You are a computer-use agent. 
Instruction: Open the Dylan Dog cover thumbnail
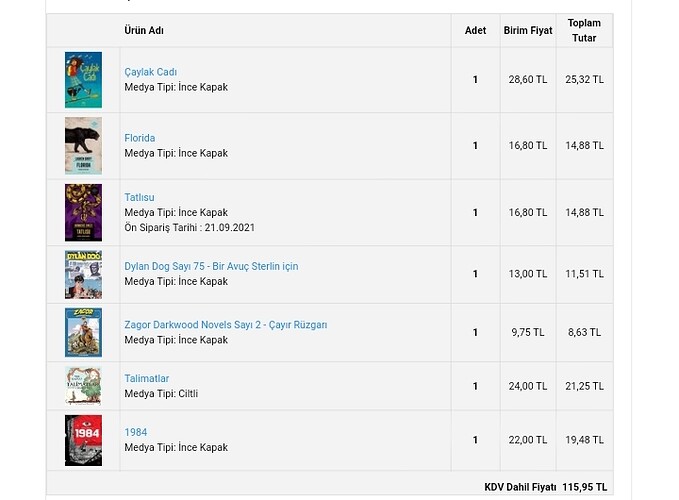(x=83, y=274)
